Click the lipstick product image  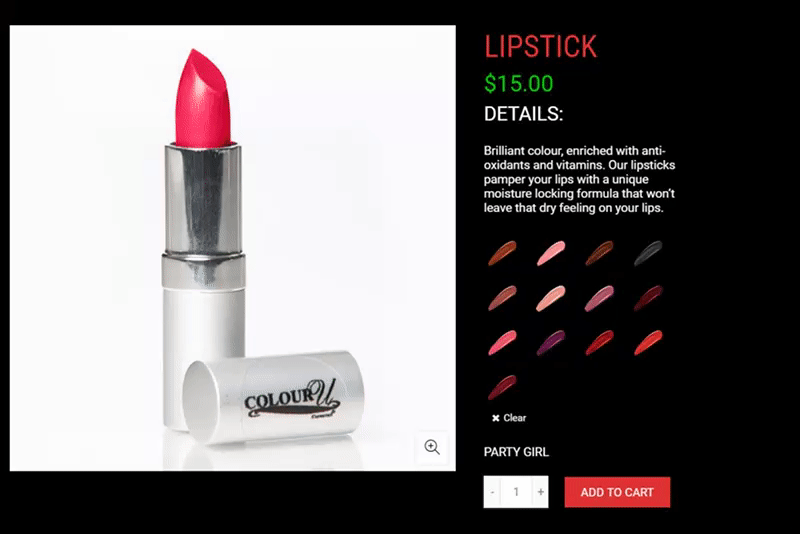pyautogui.click(x=233, y=248)
